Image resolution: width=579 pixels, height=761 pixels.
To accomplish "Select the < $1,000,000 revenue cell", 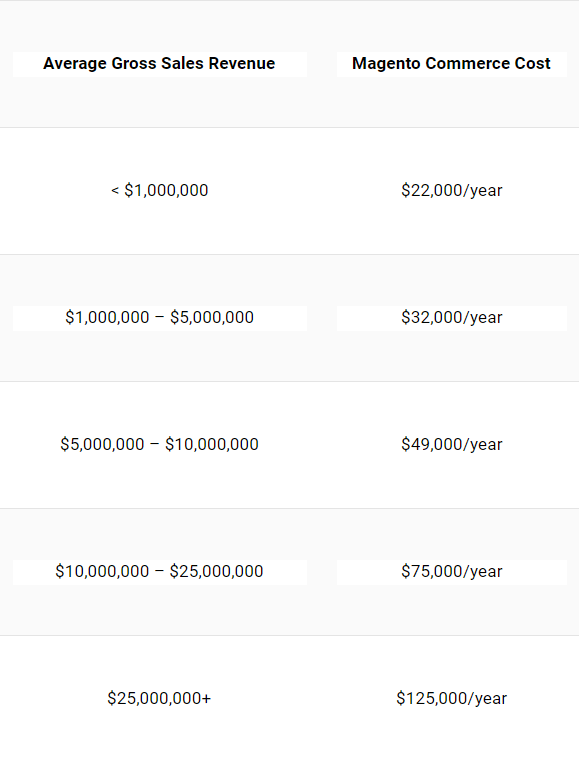I will 159,190.
